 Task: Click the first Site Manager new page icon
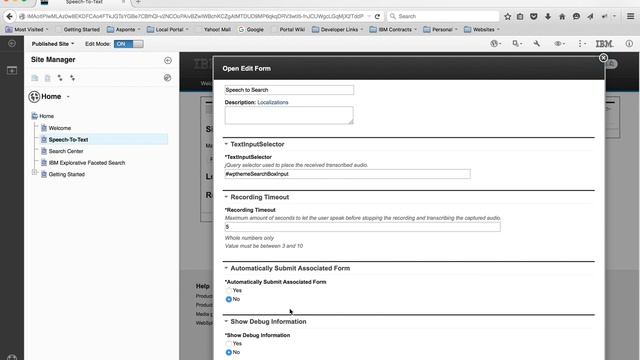click(35, 78)
